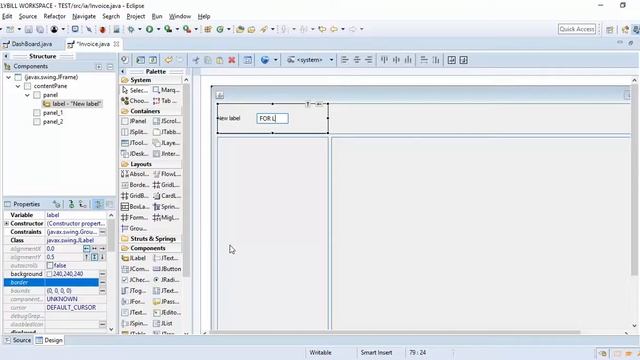Open the Constraints property editor button
Screen dimensions: 640x360
(x=102, y=232)
